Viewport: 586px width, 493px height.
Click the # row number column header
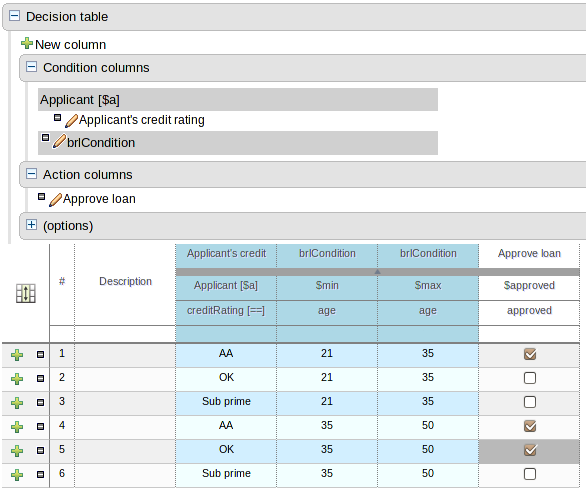click(x=62, y=281)
